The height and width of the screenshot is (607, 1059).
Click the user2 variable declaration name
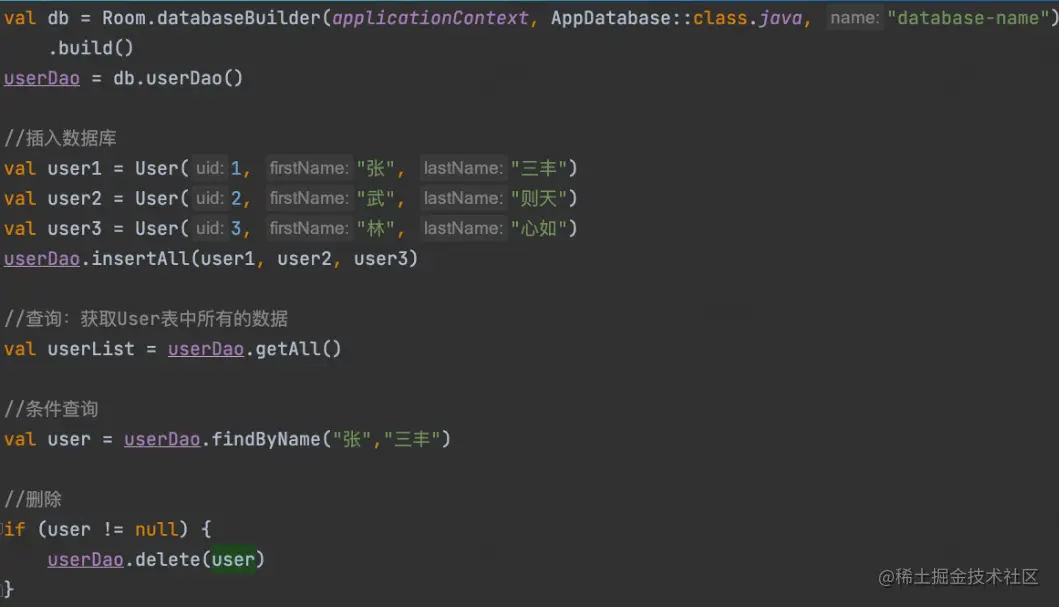pyautogui.click(x=74, y=199)
